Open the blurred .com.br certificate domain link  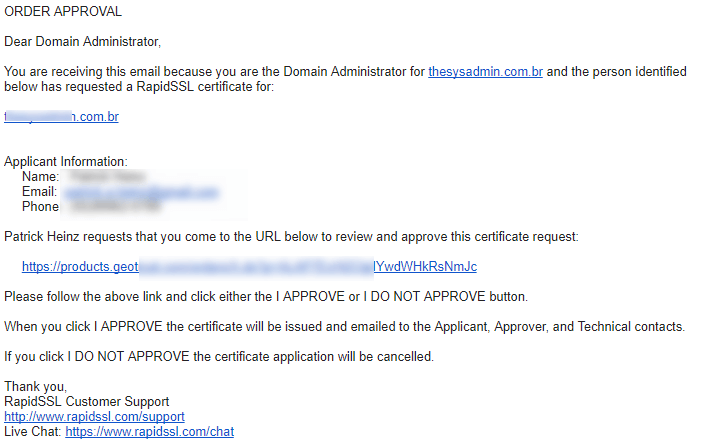pos(61,117)
